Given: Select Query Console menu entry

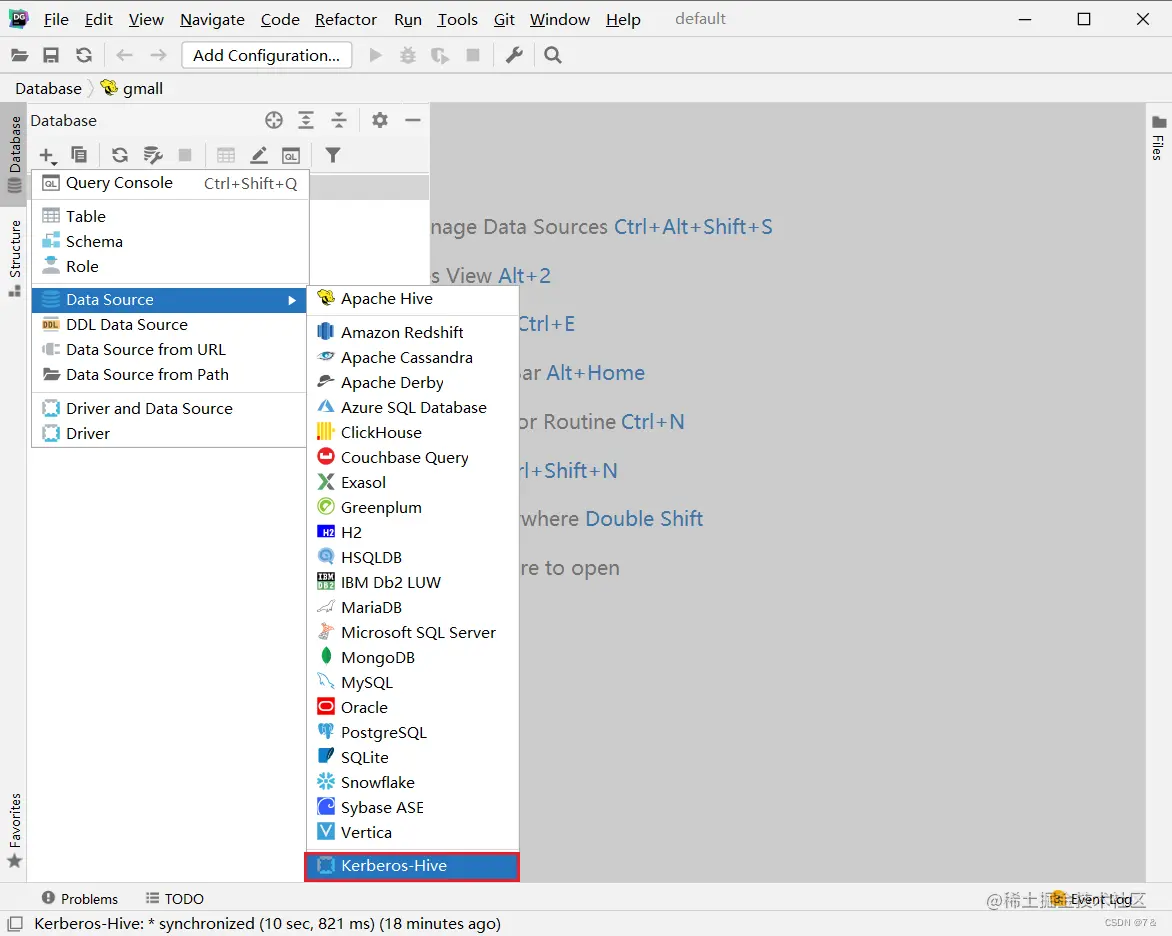Looking at the screenshot, I should coord(170,183).
